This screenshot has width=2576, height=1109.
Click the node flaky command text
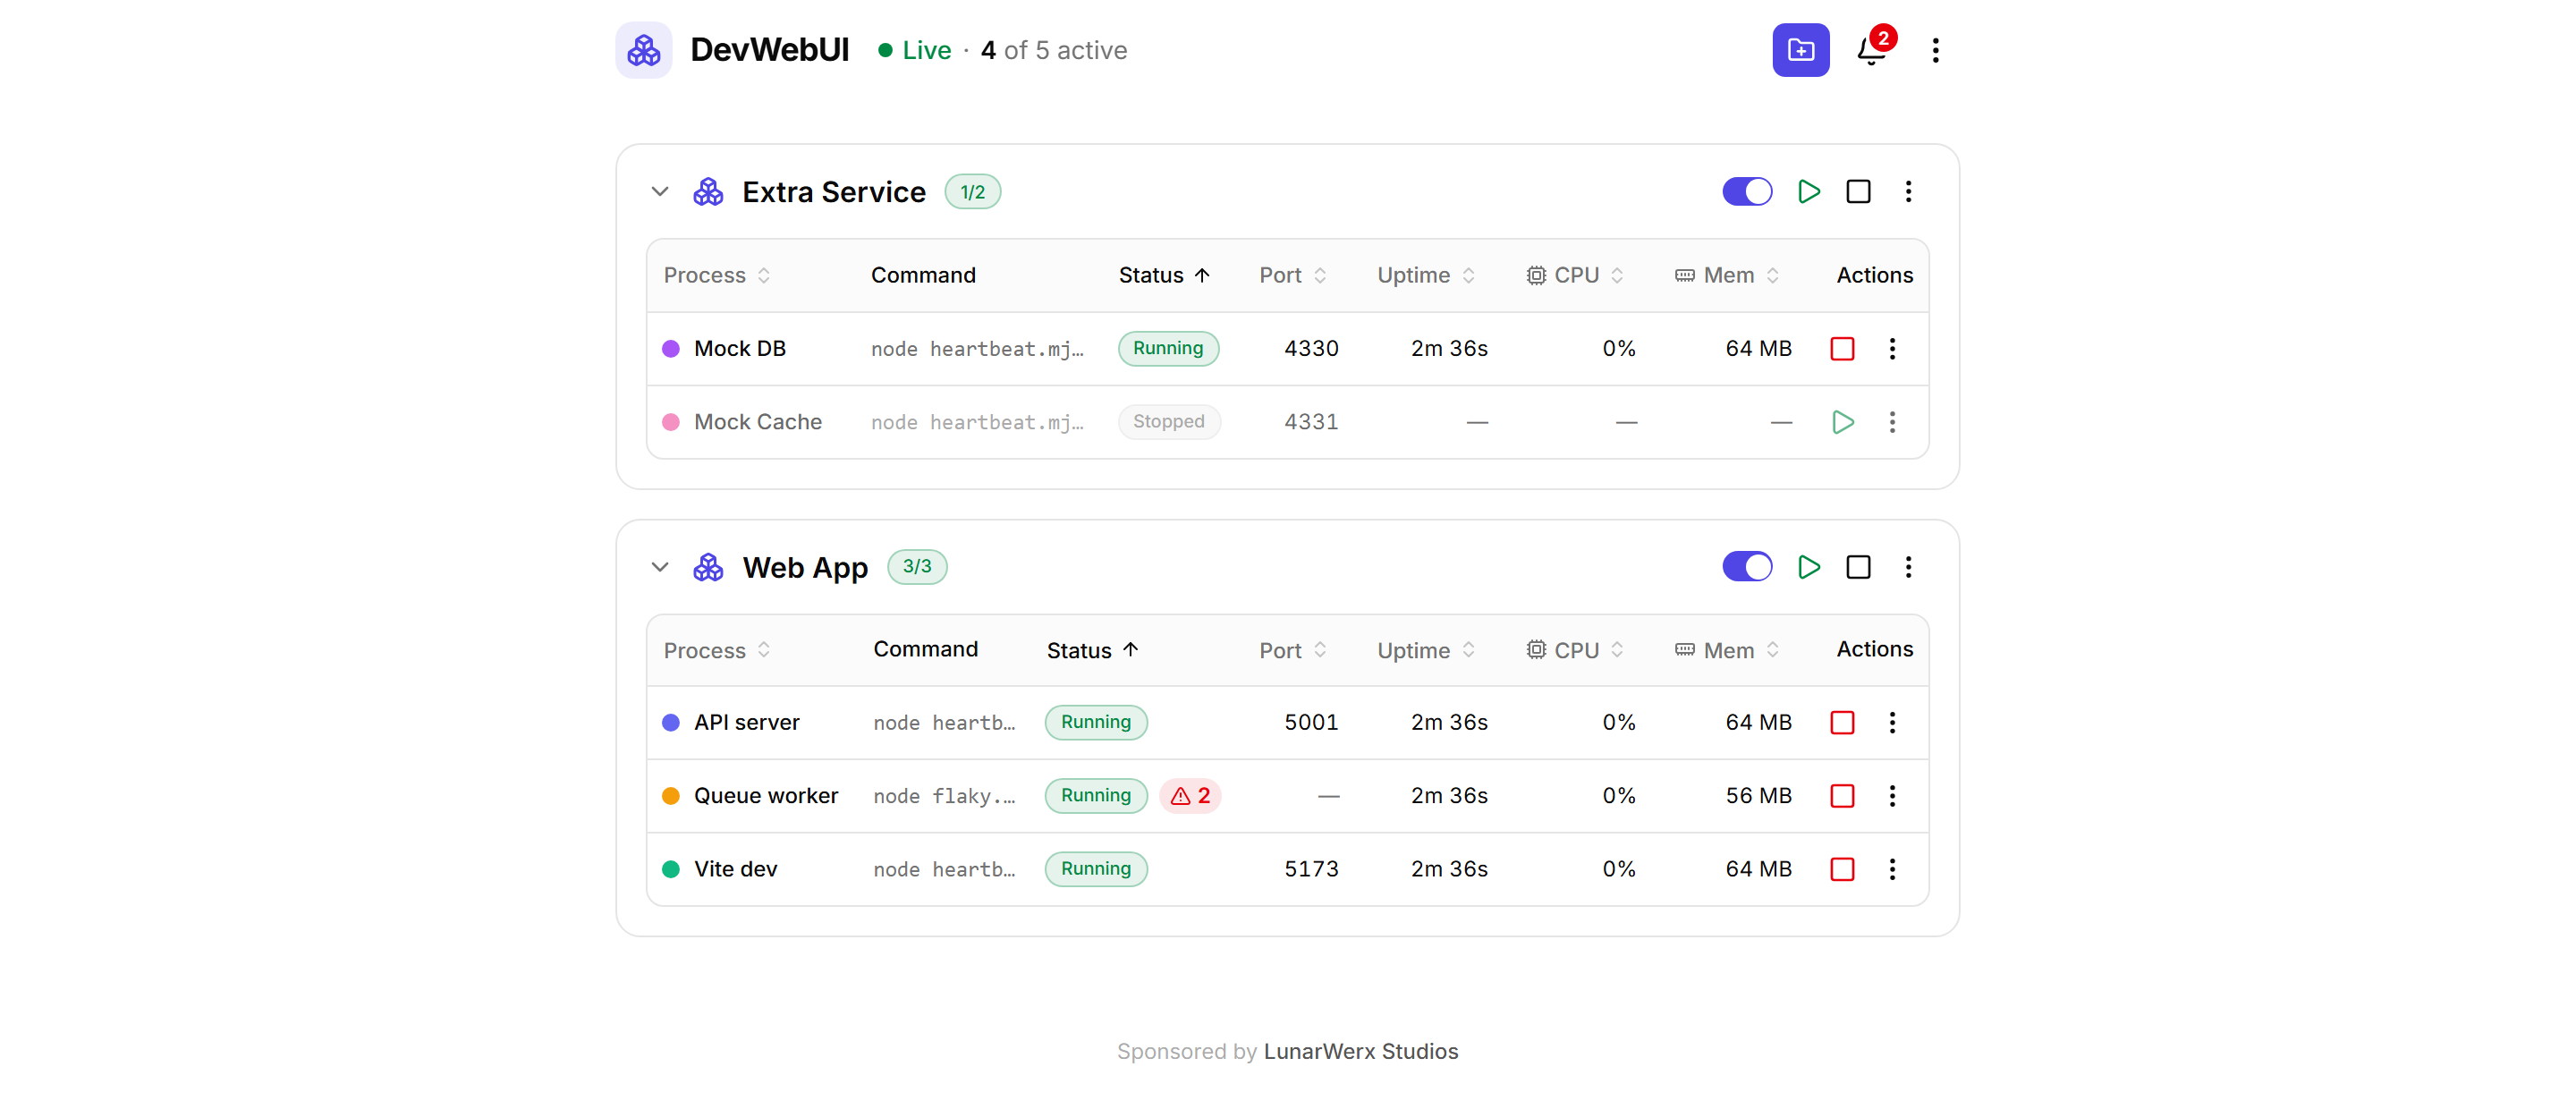[943, 796]
